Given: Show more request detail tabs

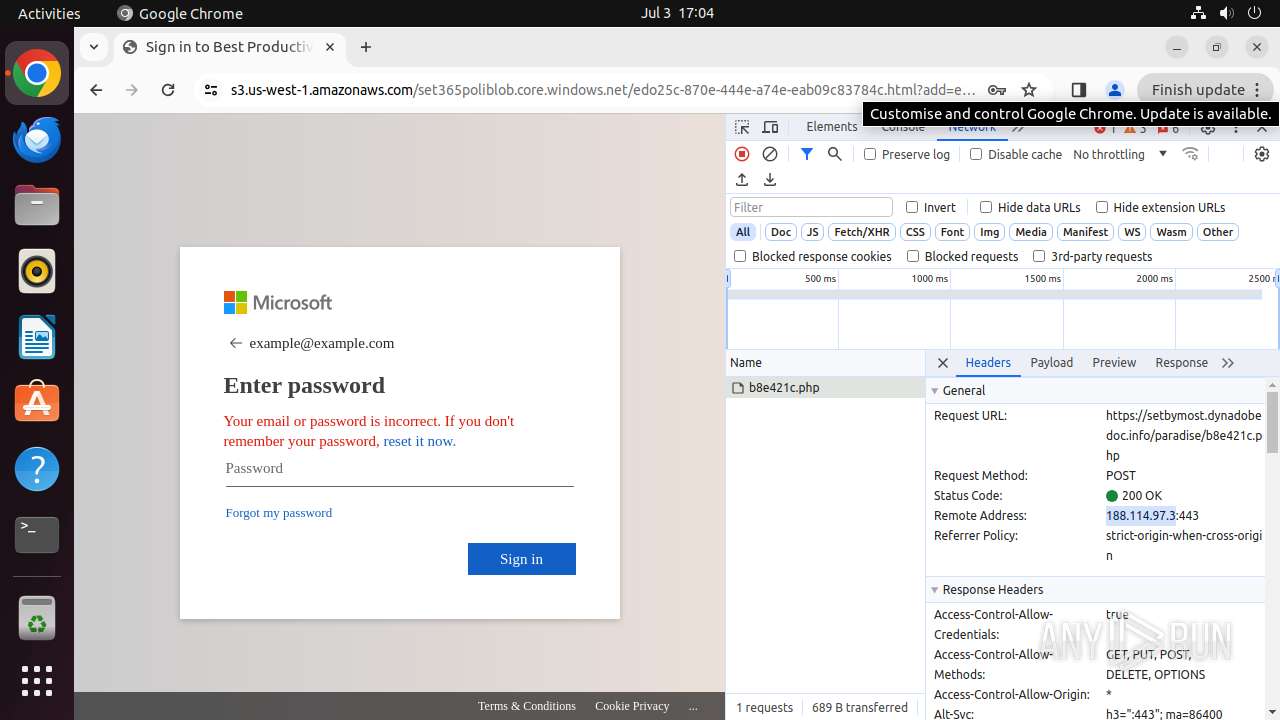Looking at the screenshot, I should point(1228,363).
